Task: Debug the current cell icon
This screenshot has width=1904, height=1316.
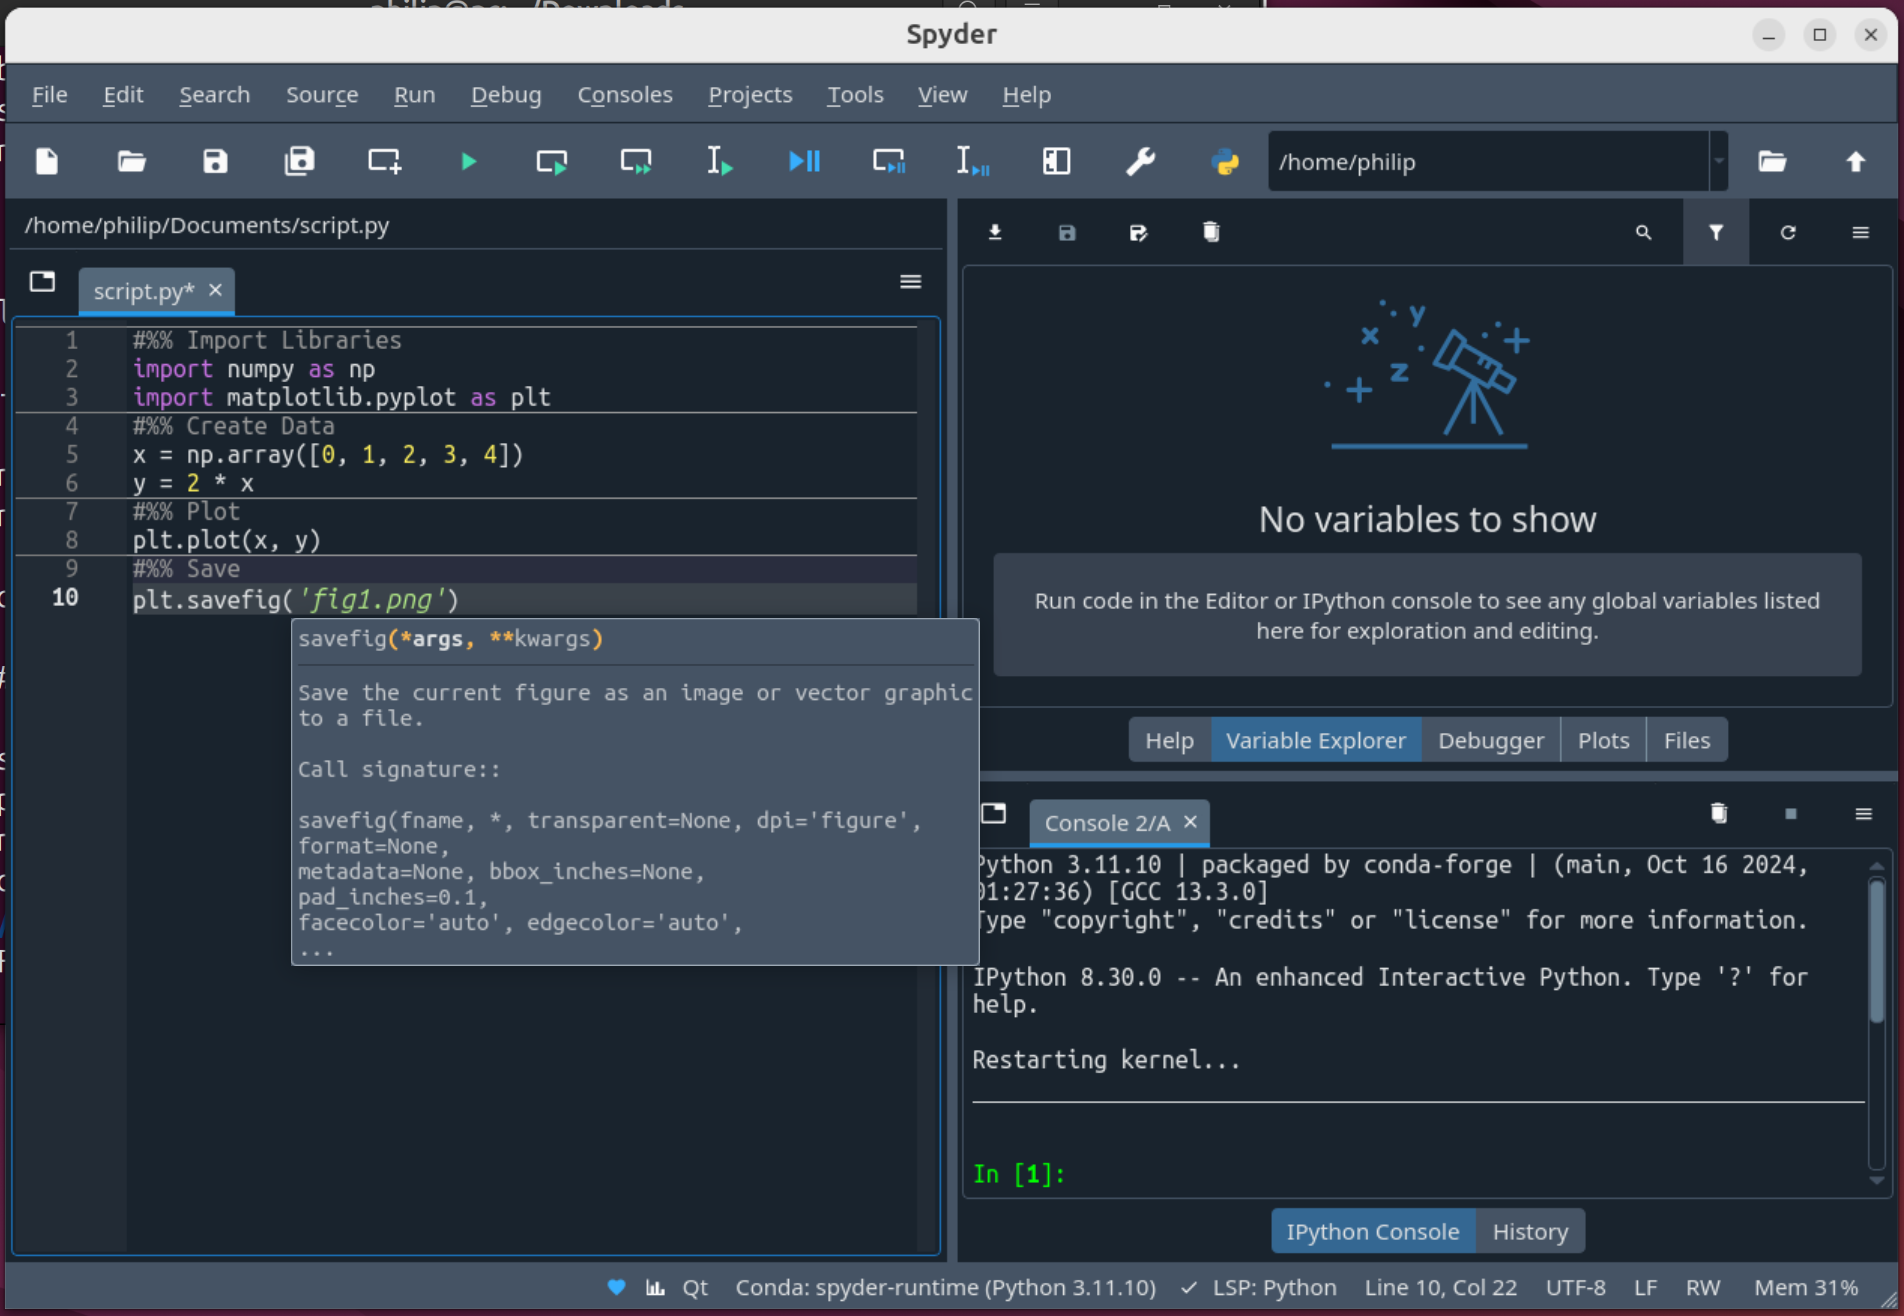Action: click(888, 161)
